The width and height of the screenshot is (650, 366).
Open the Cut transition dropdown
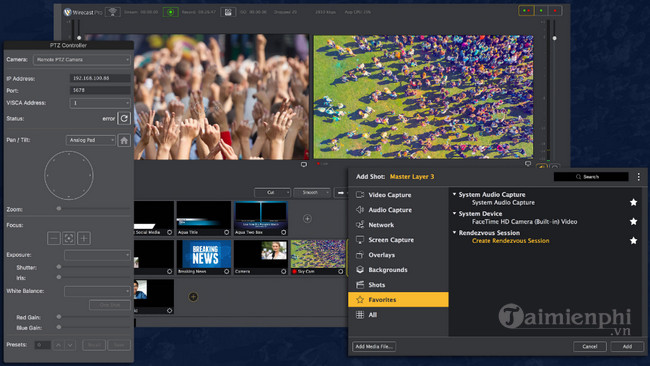coord(272,193)
